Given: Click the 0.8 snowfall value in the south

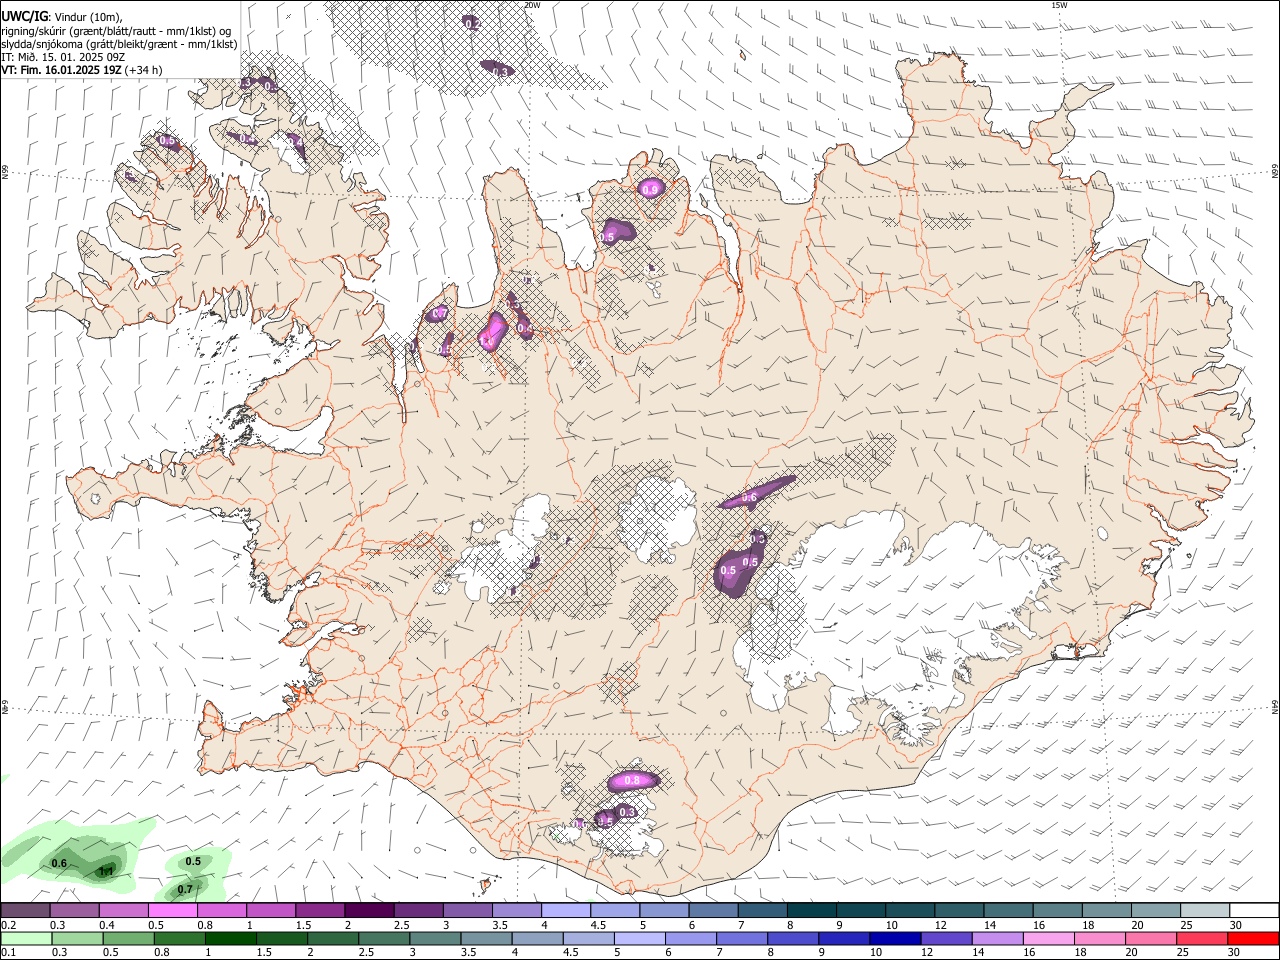Looking at the screenshot, I should (632, 780).
